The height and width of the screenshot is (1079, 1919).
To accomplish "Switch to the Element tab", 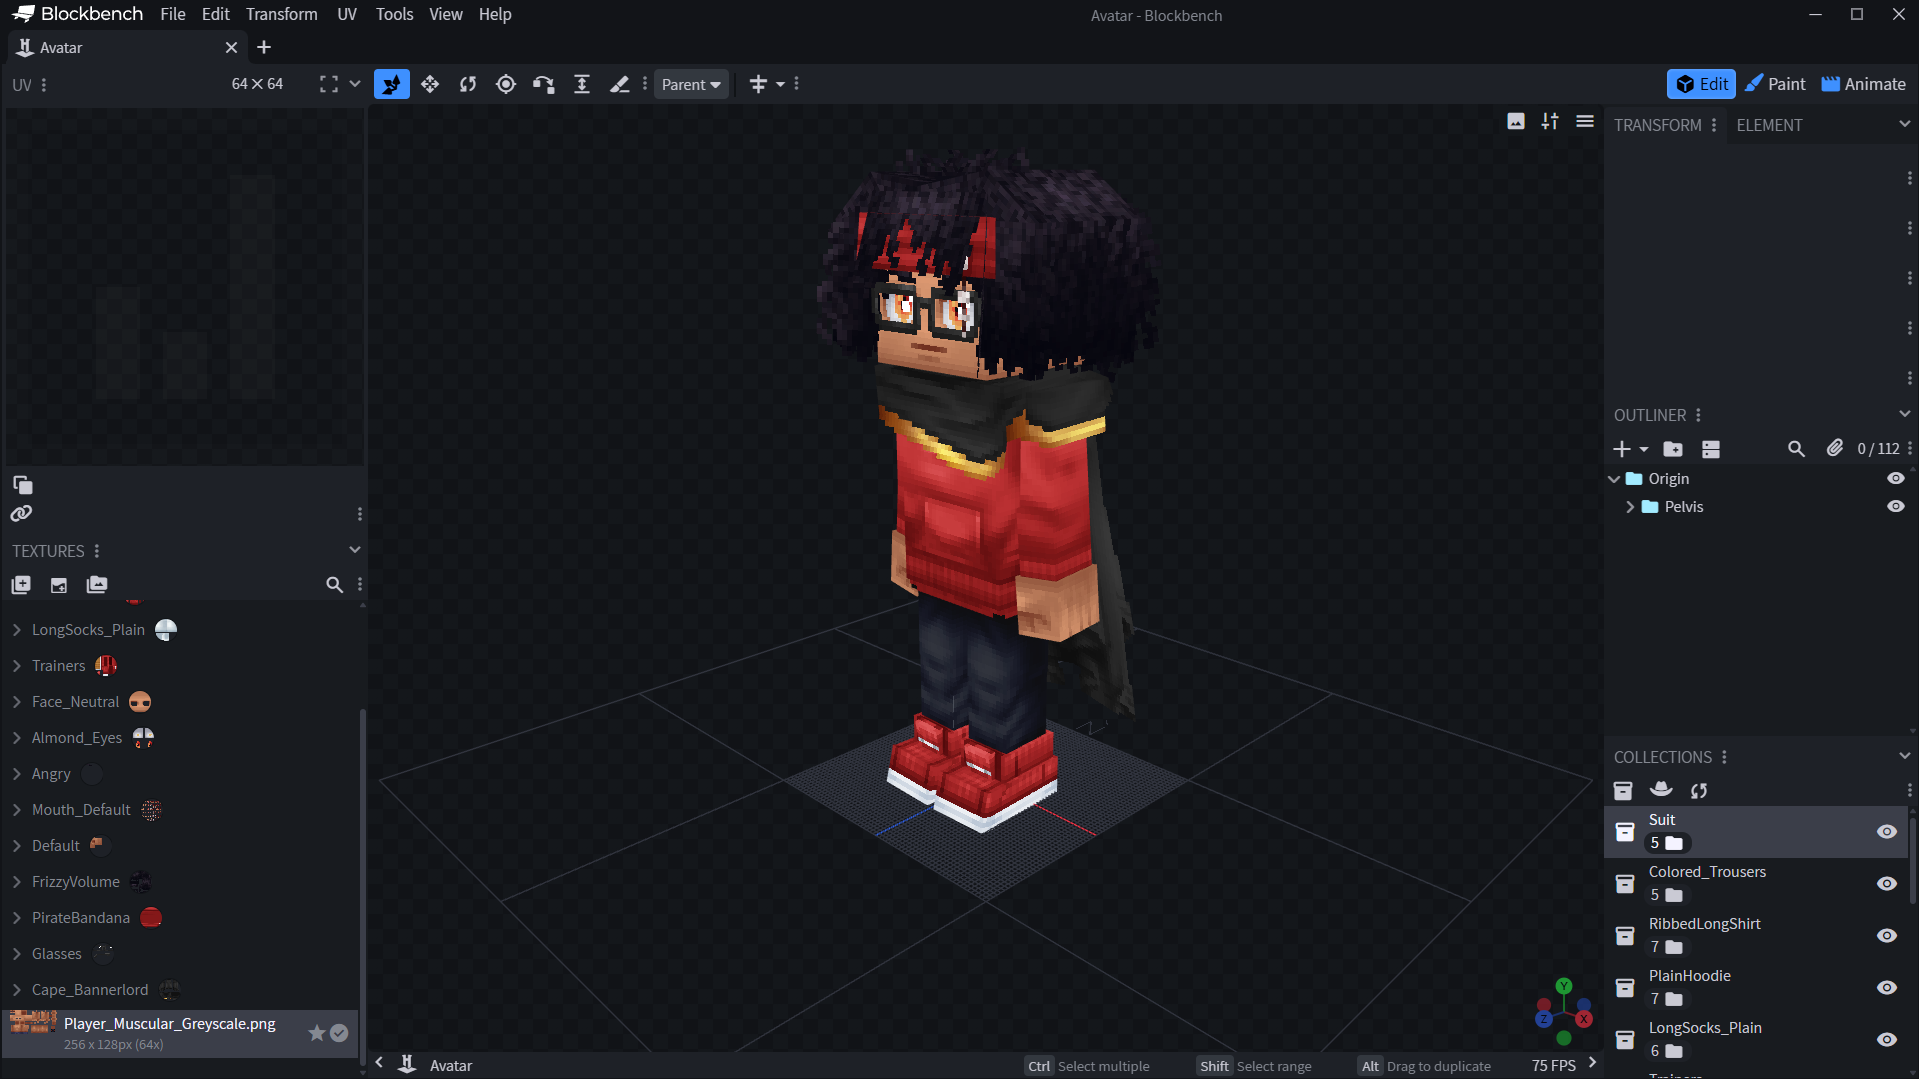I will pos(1769,124).
